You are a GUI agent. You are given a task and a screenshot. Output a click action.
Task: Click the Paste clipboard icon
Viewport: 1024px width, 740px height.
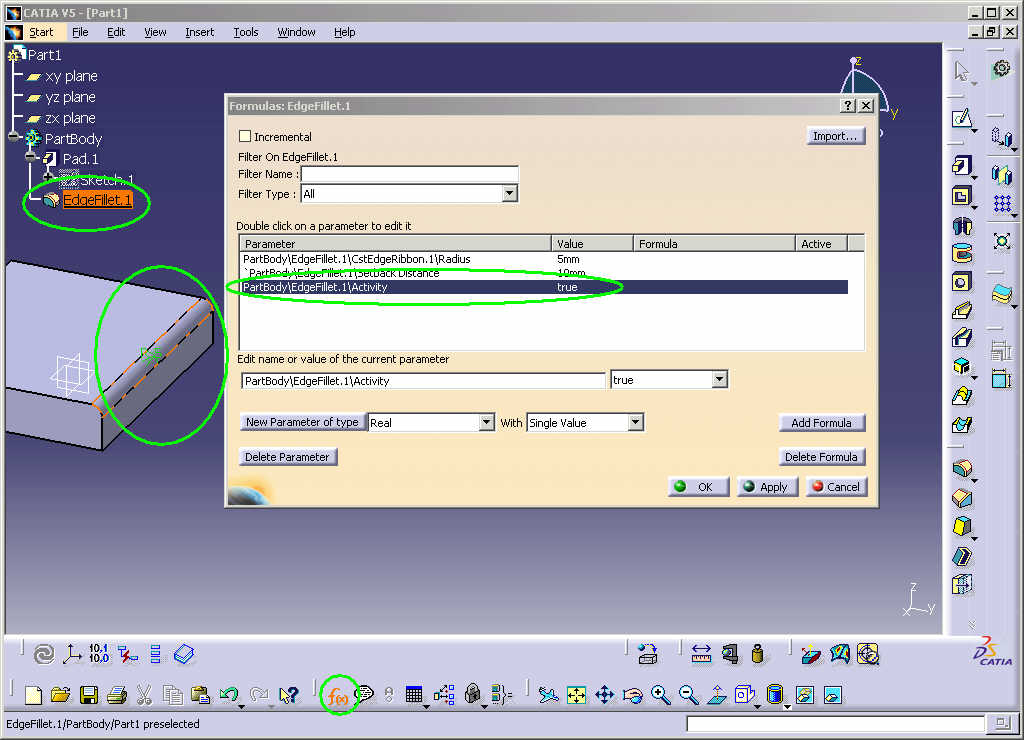coord(200,695)
